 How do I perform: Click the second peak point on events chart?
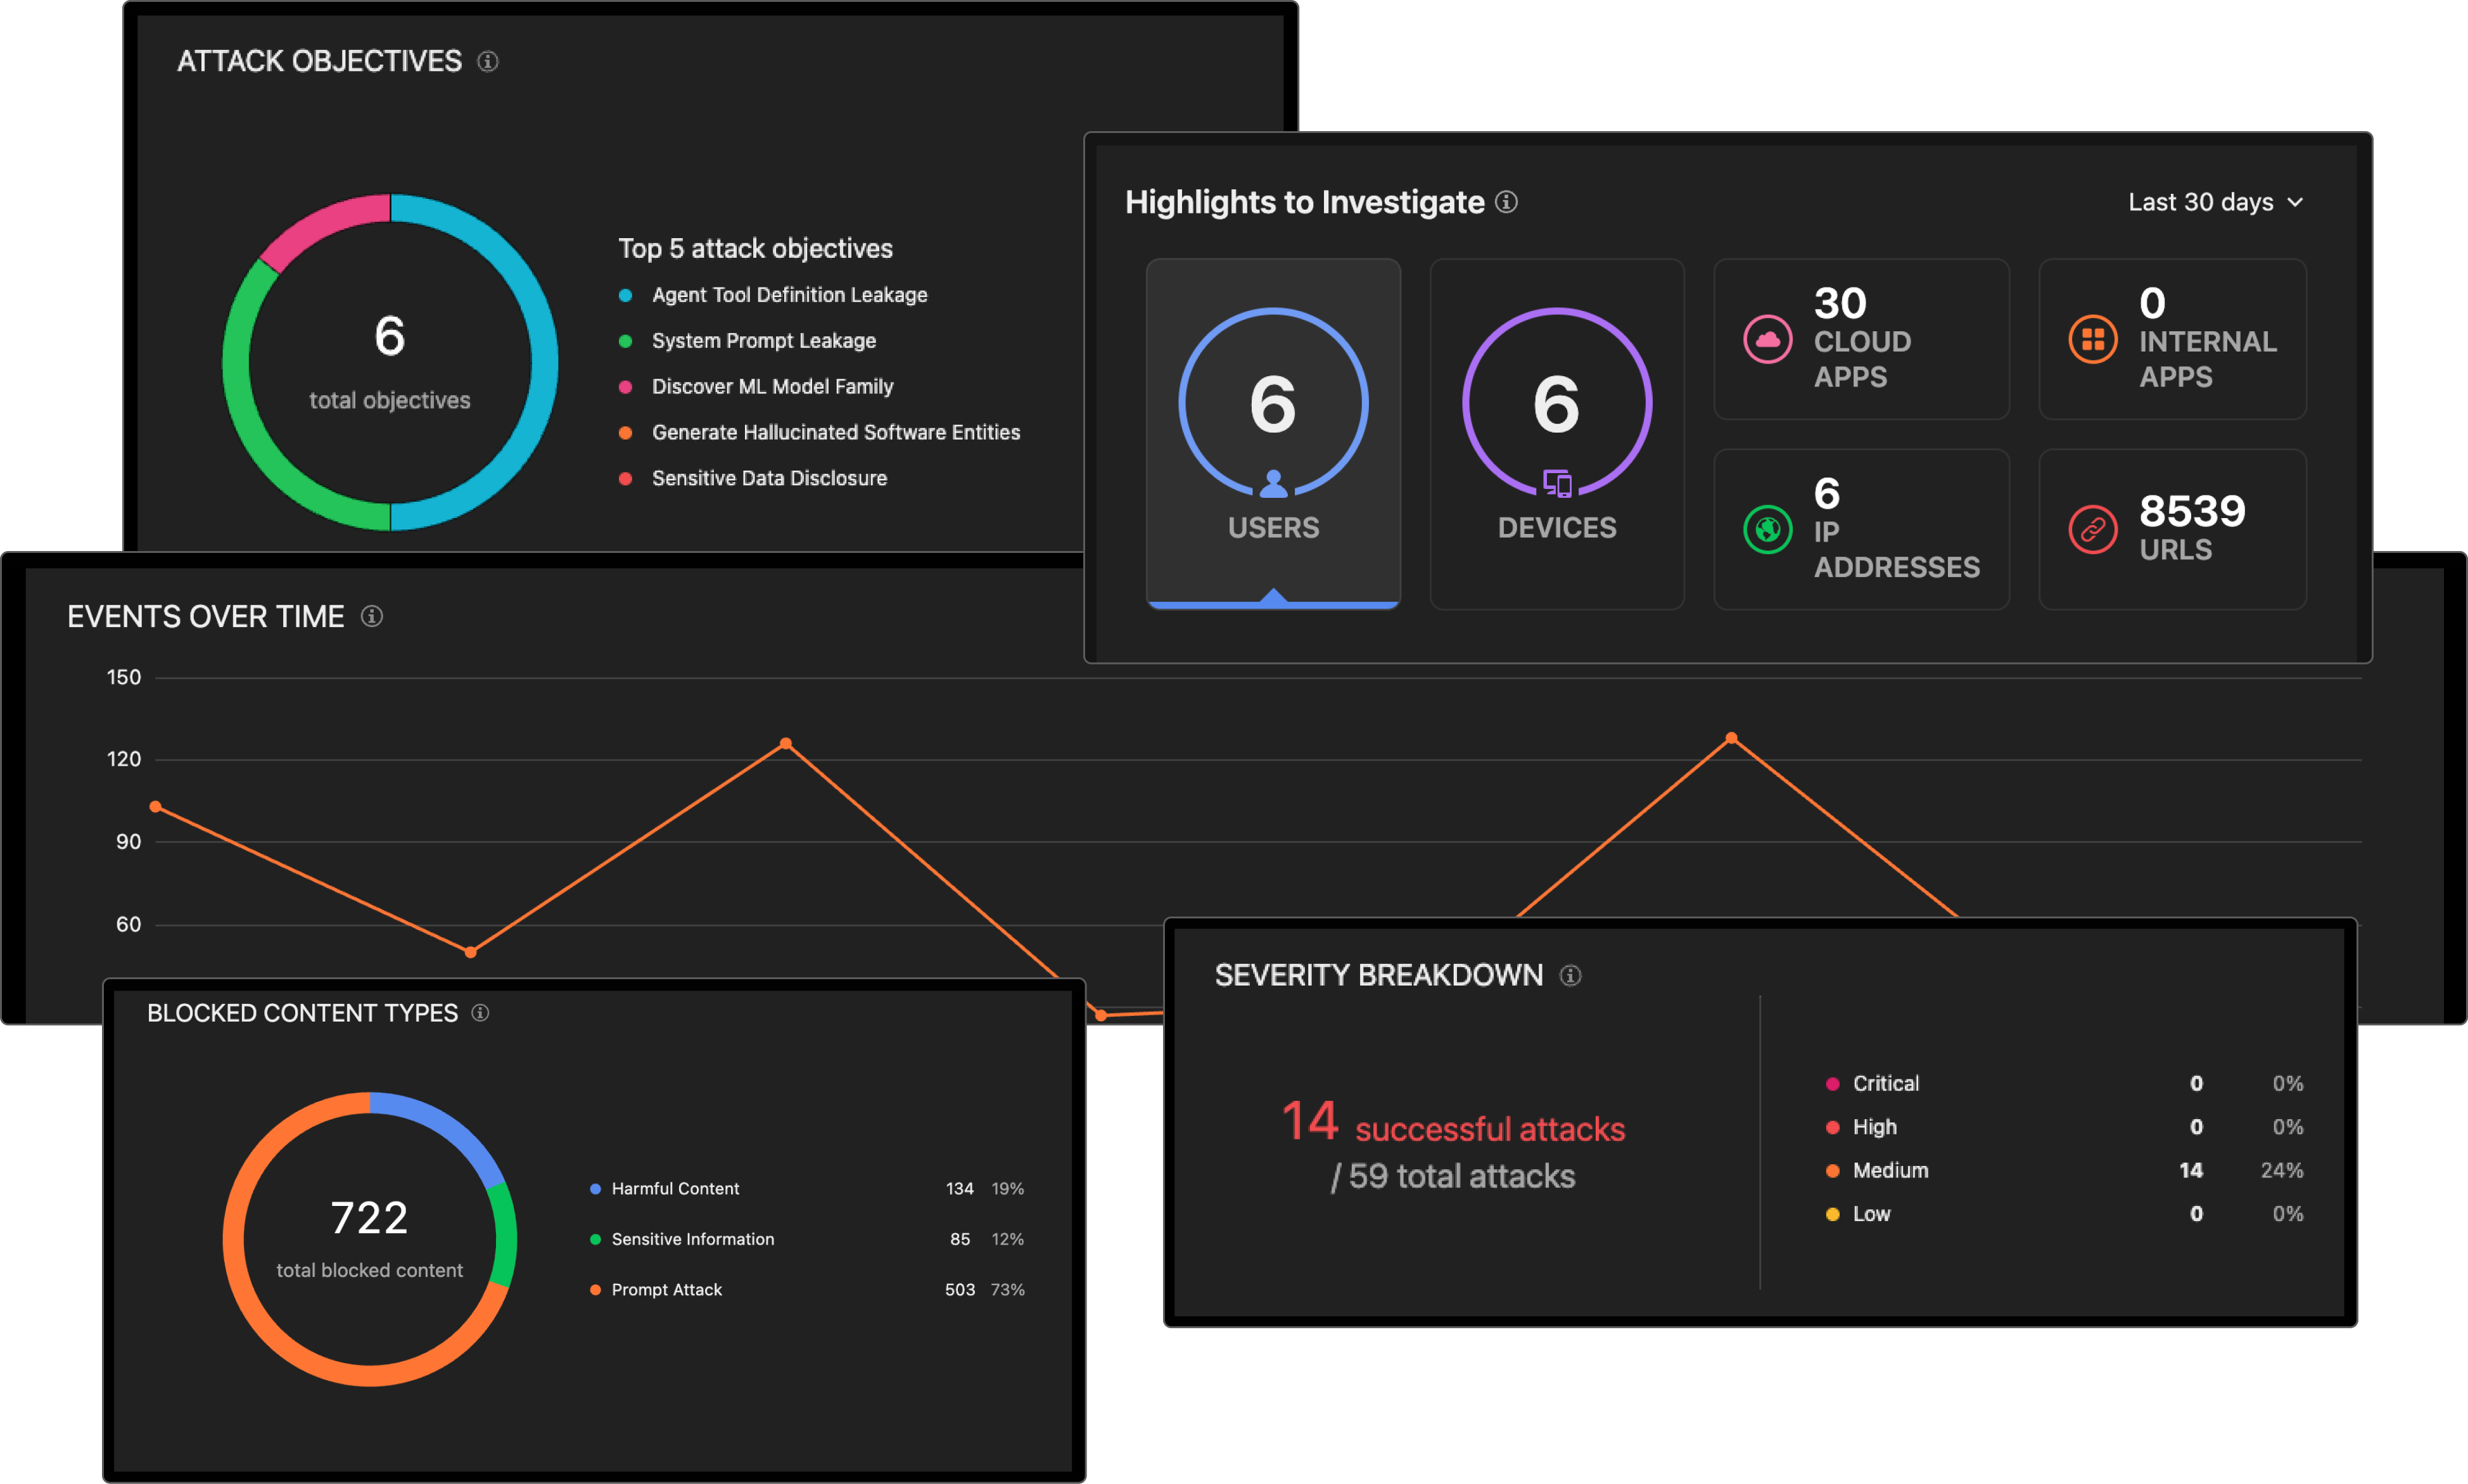pyautogui.click(x=1731, y=738)
